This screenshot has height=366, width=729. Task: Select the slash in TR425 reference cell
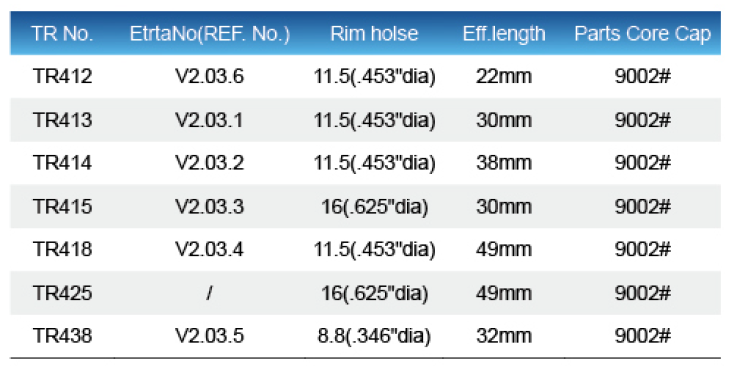click(210, 293)
